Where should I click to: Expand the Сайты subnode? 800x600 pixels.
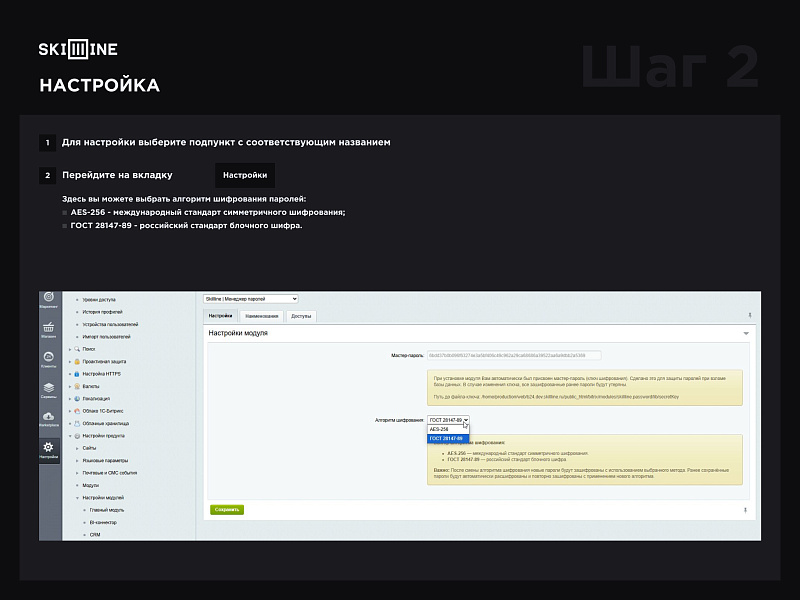click(77, 448)
